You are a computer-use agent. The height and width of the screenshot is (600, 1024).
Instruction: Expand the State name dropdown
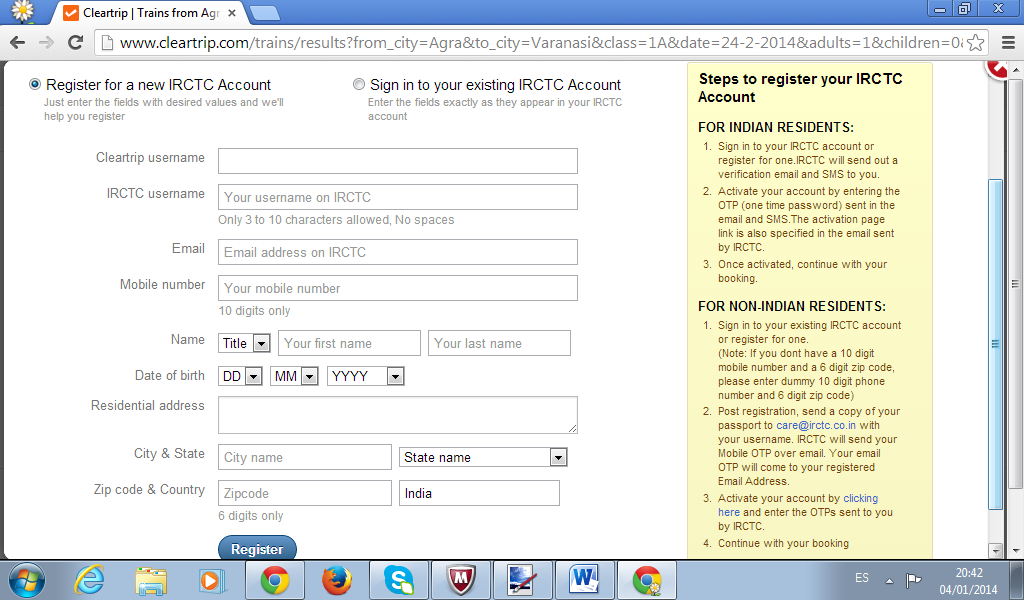tap(483, 457)
